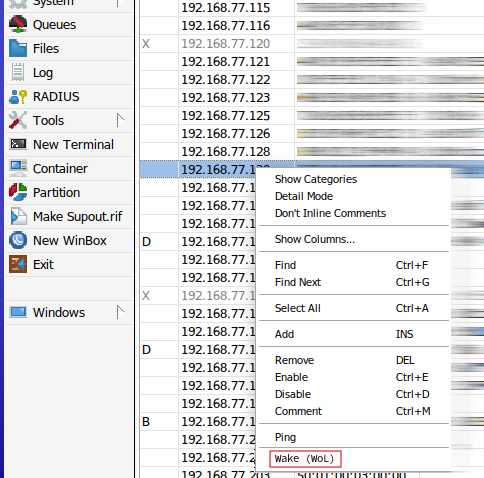Select row 192.168.77.128

(x=312, y=152)
